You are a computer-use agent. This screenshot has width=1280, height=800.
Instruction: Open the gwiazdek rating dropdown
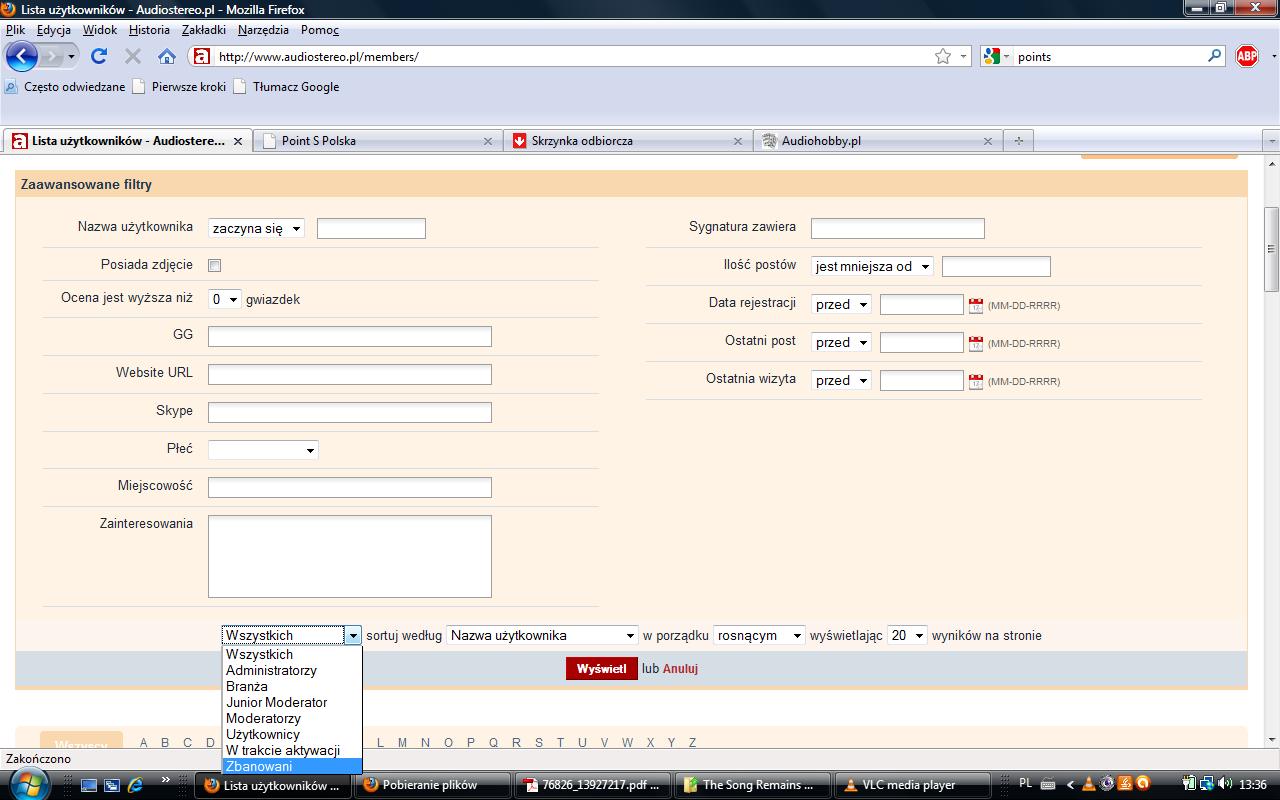225,299
